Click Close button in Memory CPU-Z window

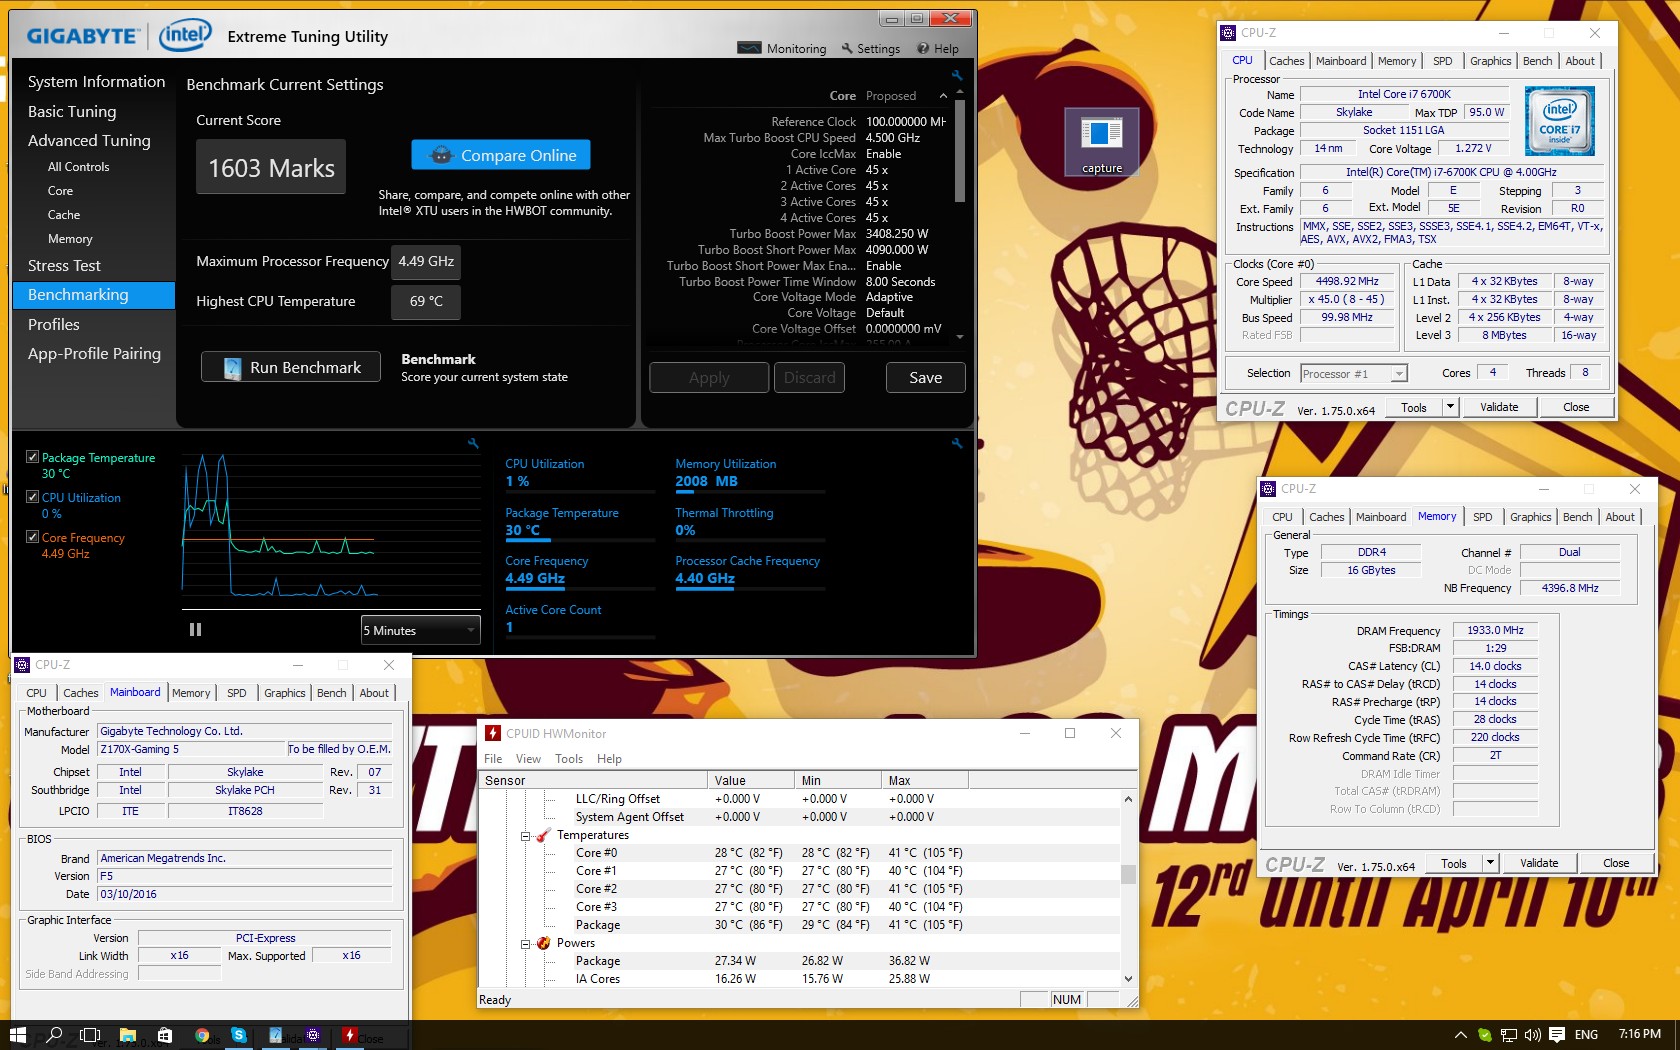1615,863
